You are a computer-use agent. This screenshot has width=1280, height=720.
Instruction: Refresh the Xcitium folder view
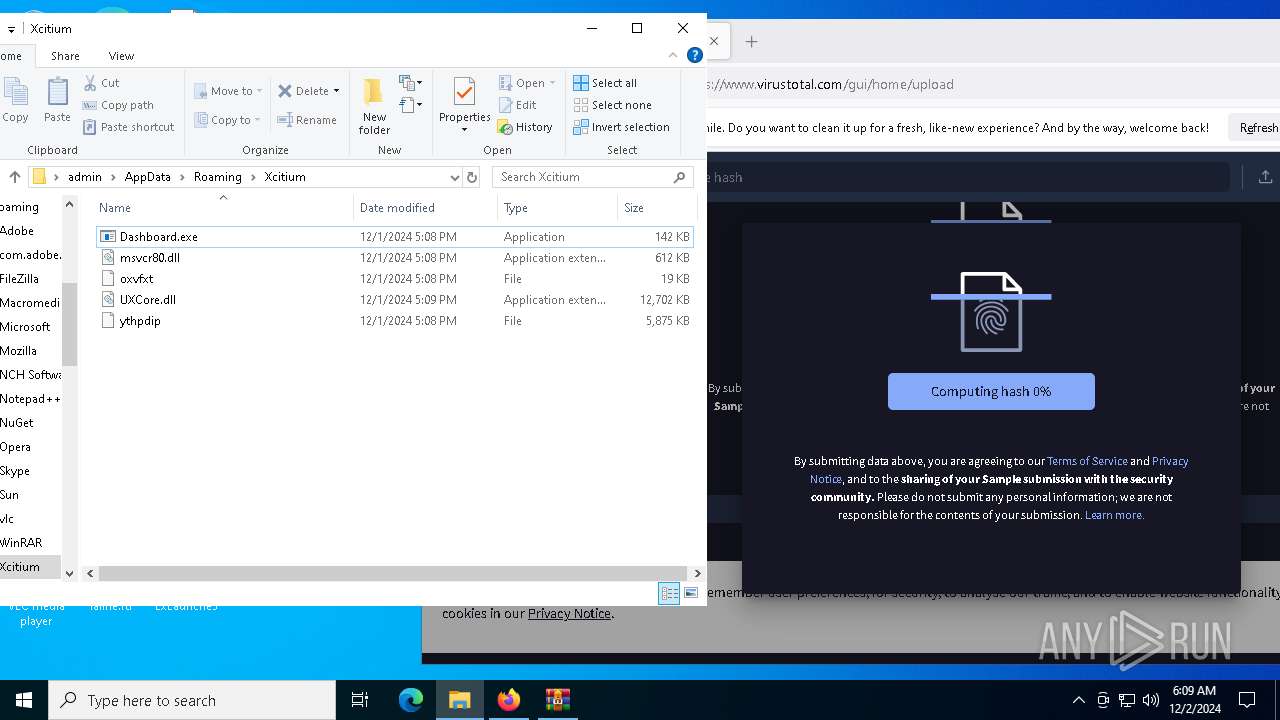tap(472, 177)
